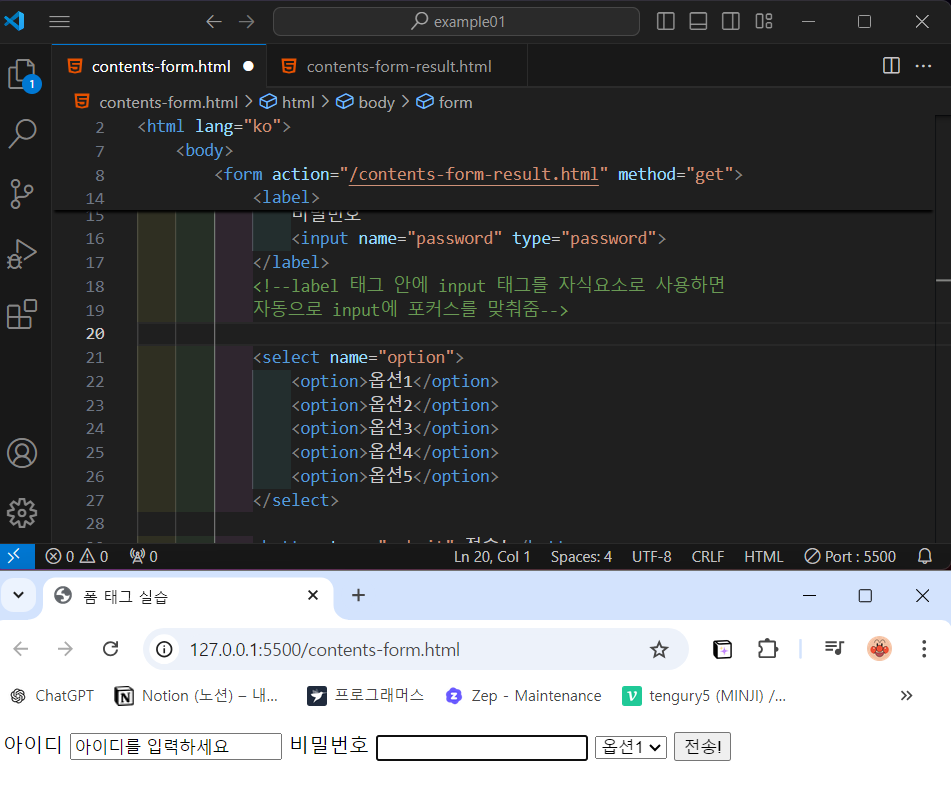This screenshot has width=951, height=800.
Task: Open the media control icon in Chrome
Action: click(x=835, y=650)
